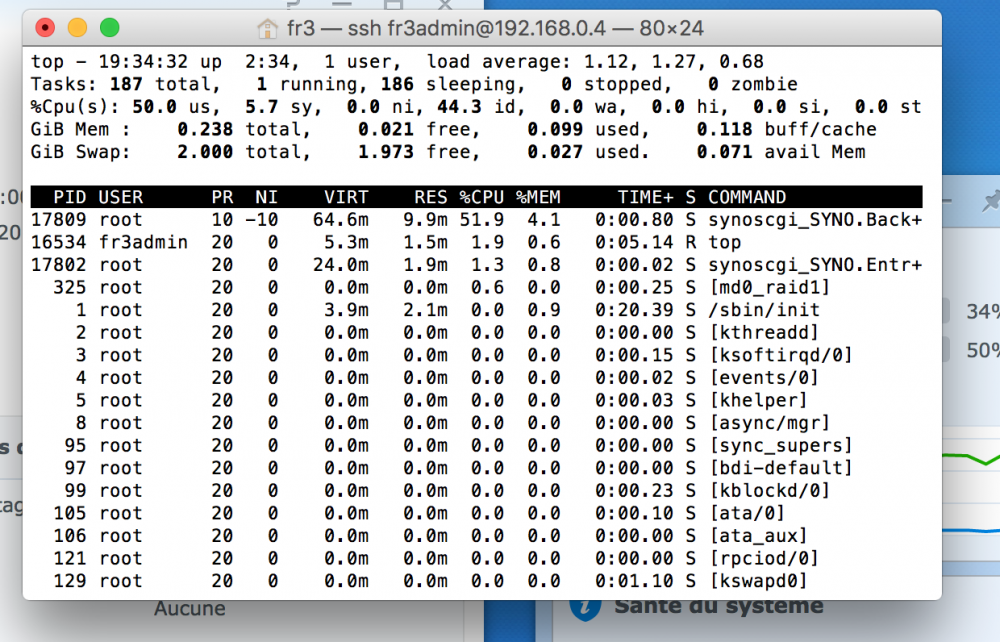Click the [ata_aux] process name
Screen dimensions: 1000x642
click(x=759, y=536)
